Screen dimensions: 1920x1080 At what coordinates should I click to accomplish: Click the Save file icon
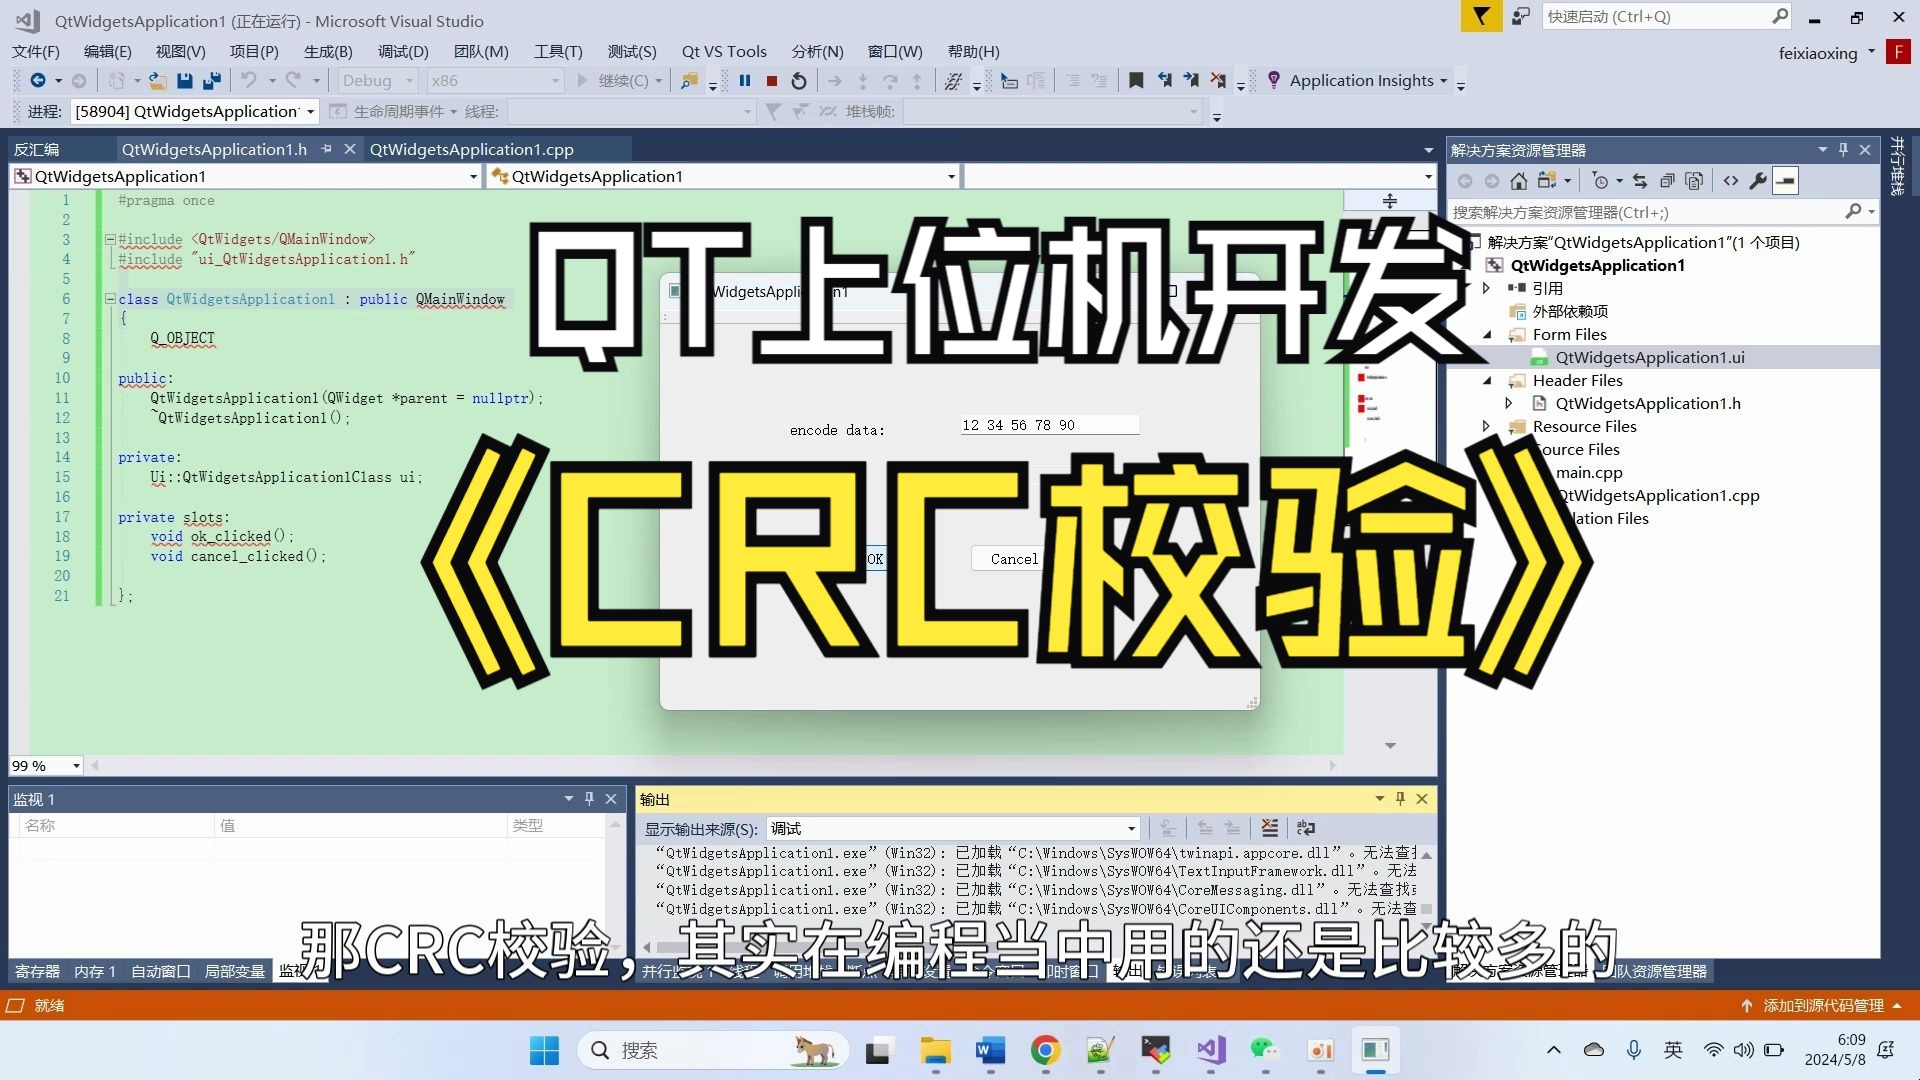(184, 81)
